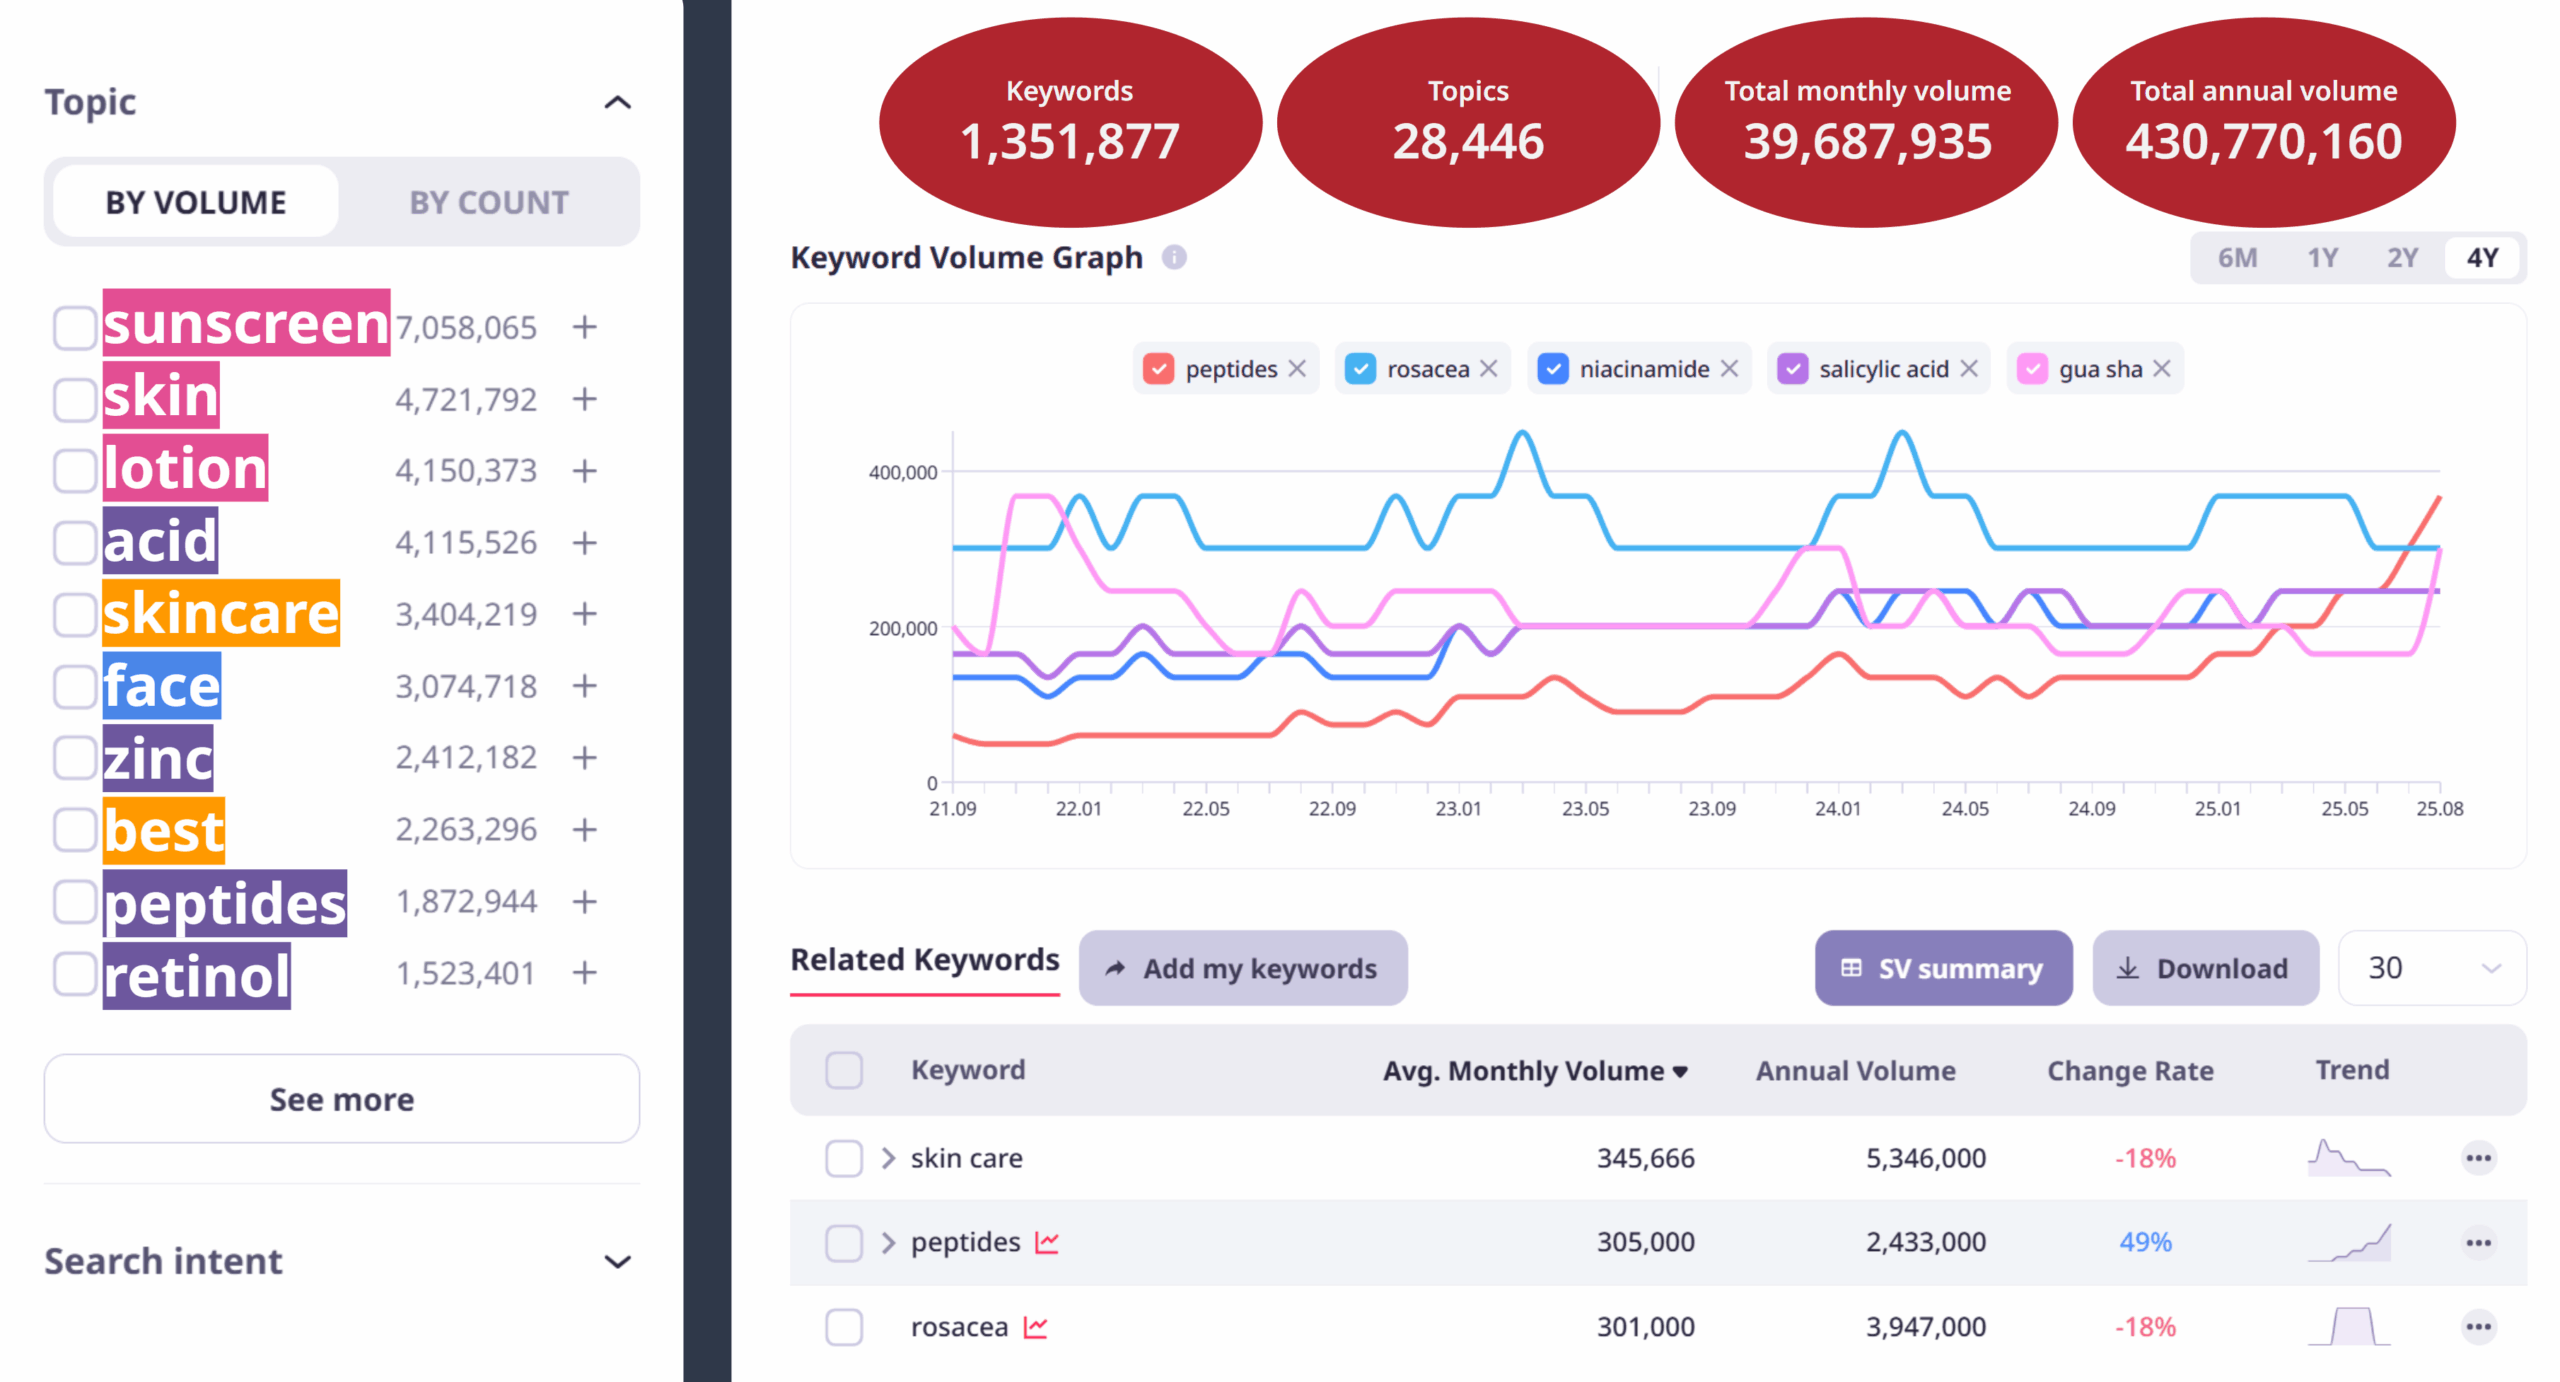The width and height of the screenshot is (2560, 1382).
Task: Click the See more button
Action: coord(342,1099)
